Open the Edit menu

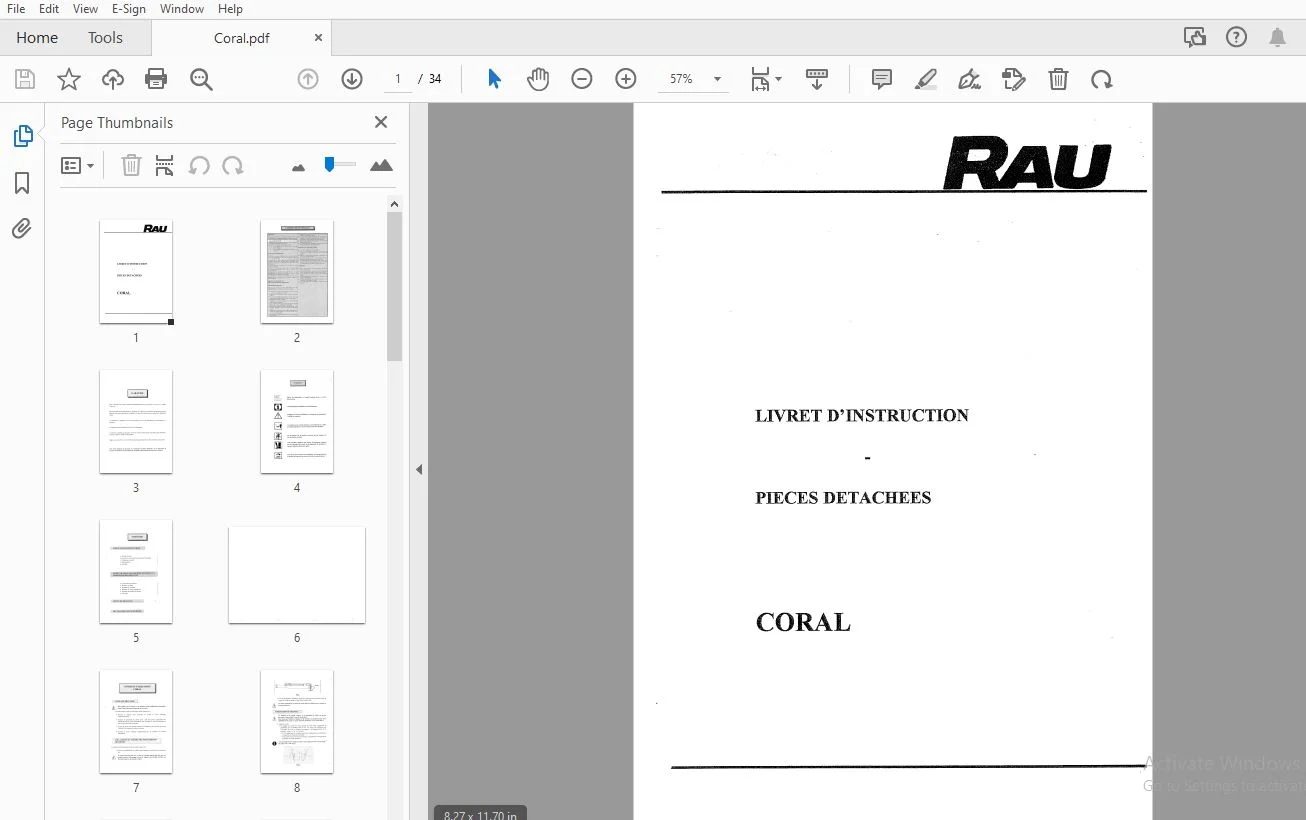(x=48, y=9)
